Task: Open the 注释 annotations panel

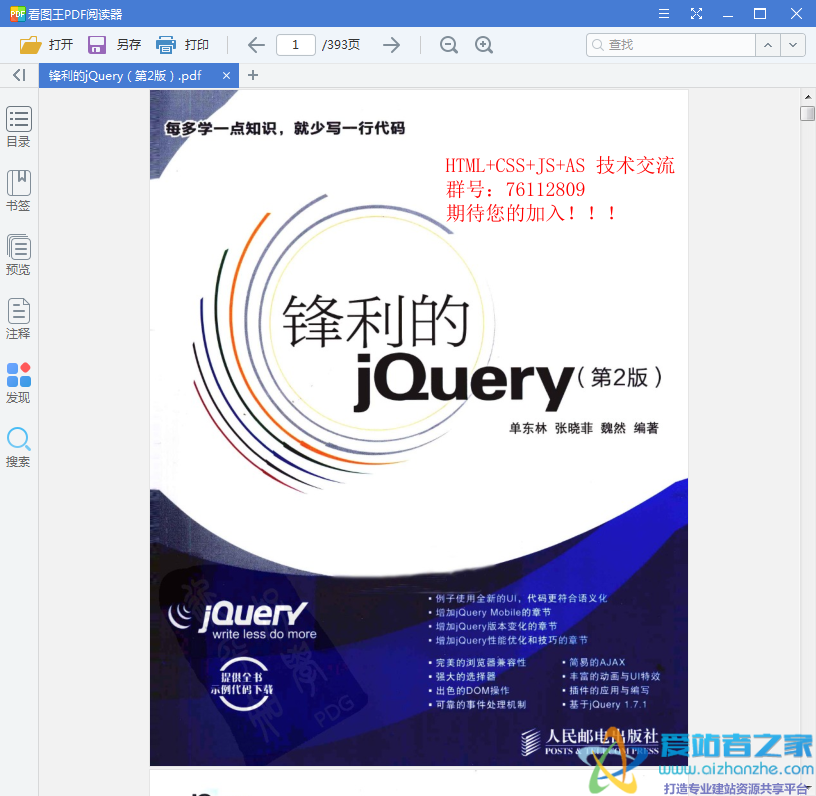Action: (19, 319)
